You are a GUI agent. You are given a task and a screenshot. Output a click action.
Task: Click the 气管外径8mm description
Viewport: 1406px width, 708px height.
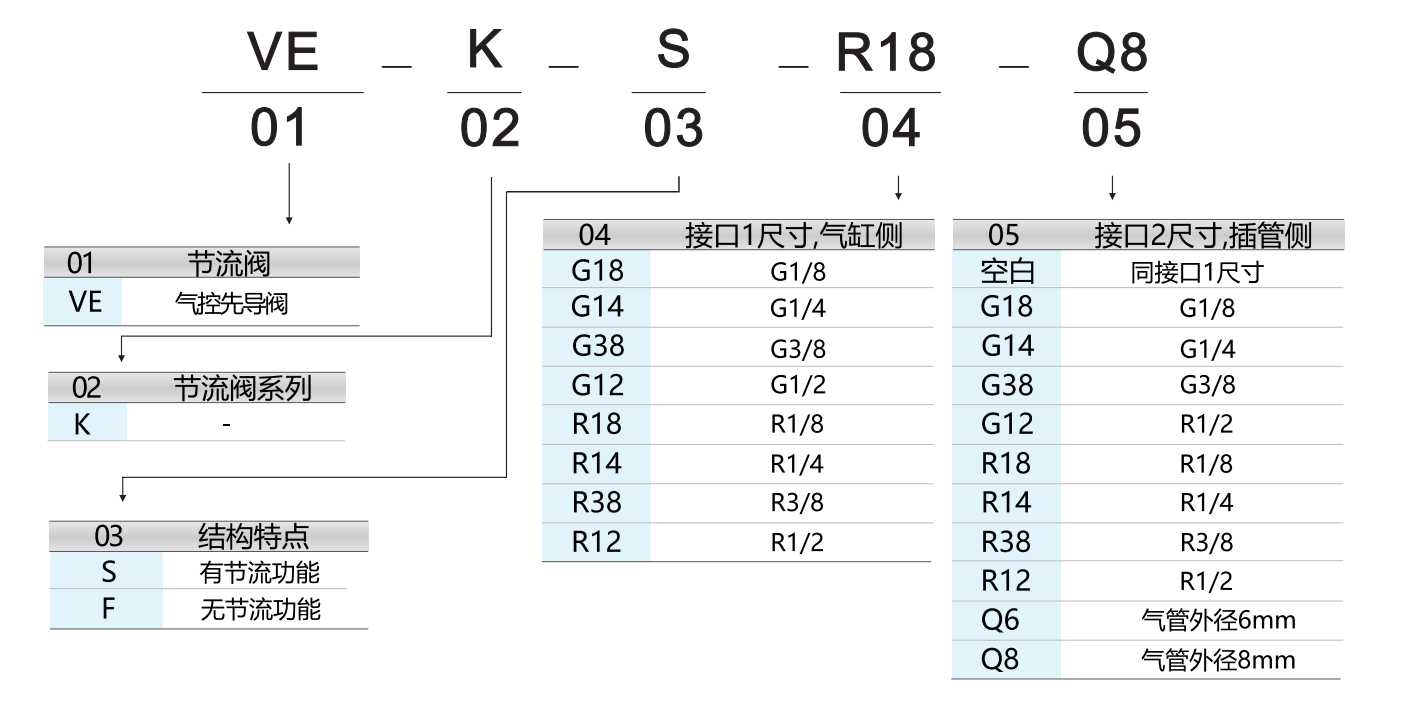point(1217,660)
